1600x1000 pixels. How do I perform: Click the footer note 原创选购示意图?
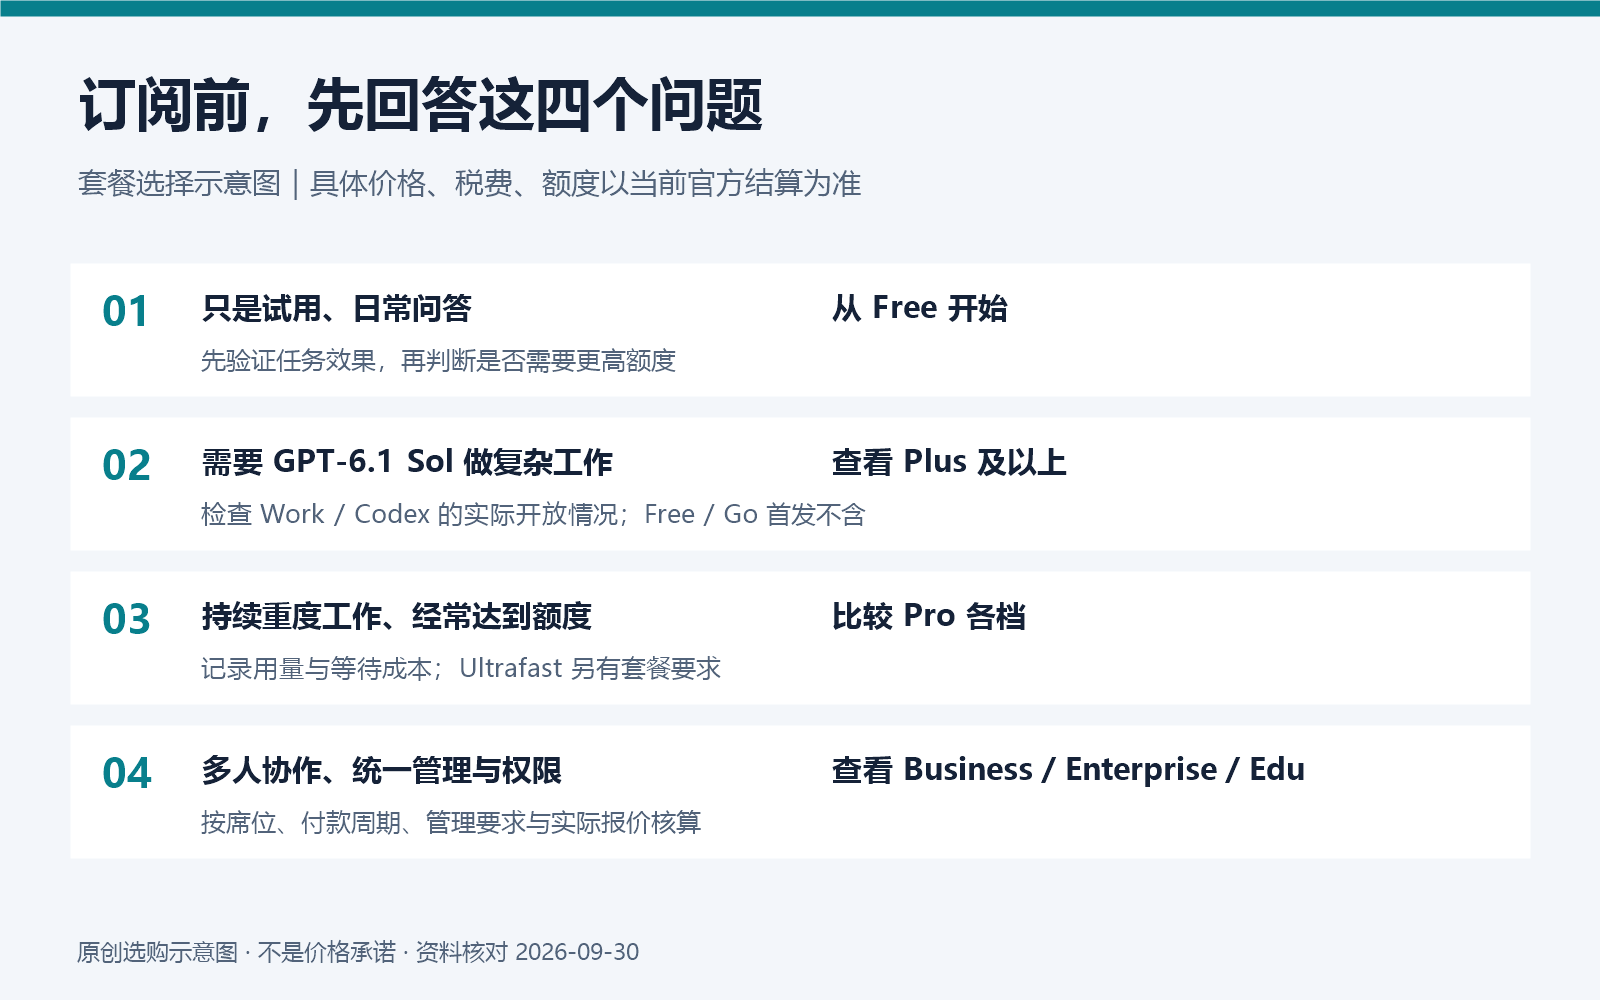point(358,952)
